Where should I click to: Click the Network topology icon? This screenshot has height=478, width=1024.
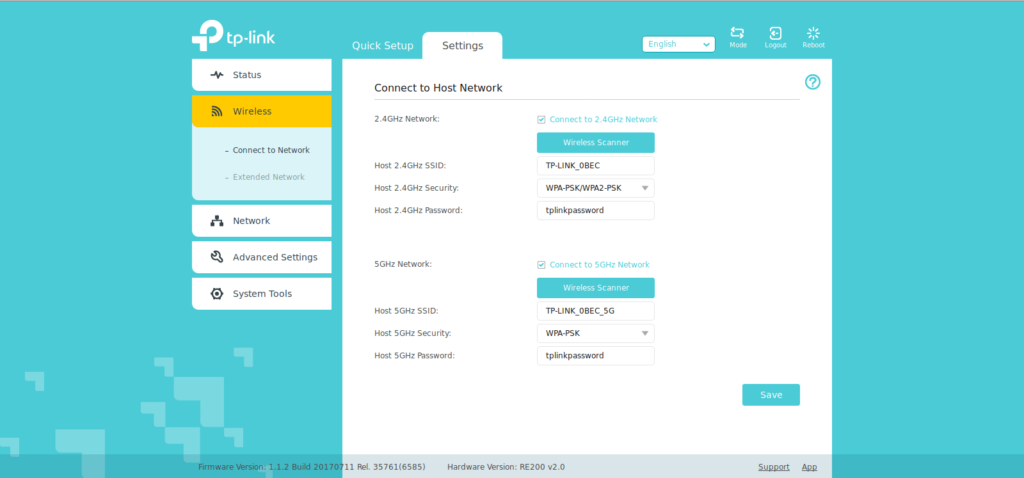(x=217, y=221)
